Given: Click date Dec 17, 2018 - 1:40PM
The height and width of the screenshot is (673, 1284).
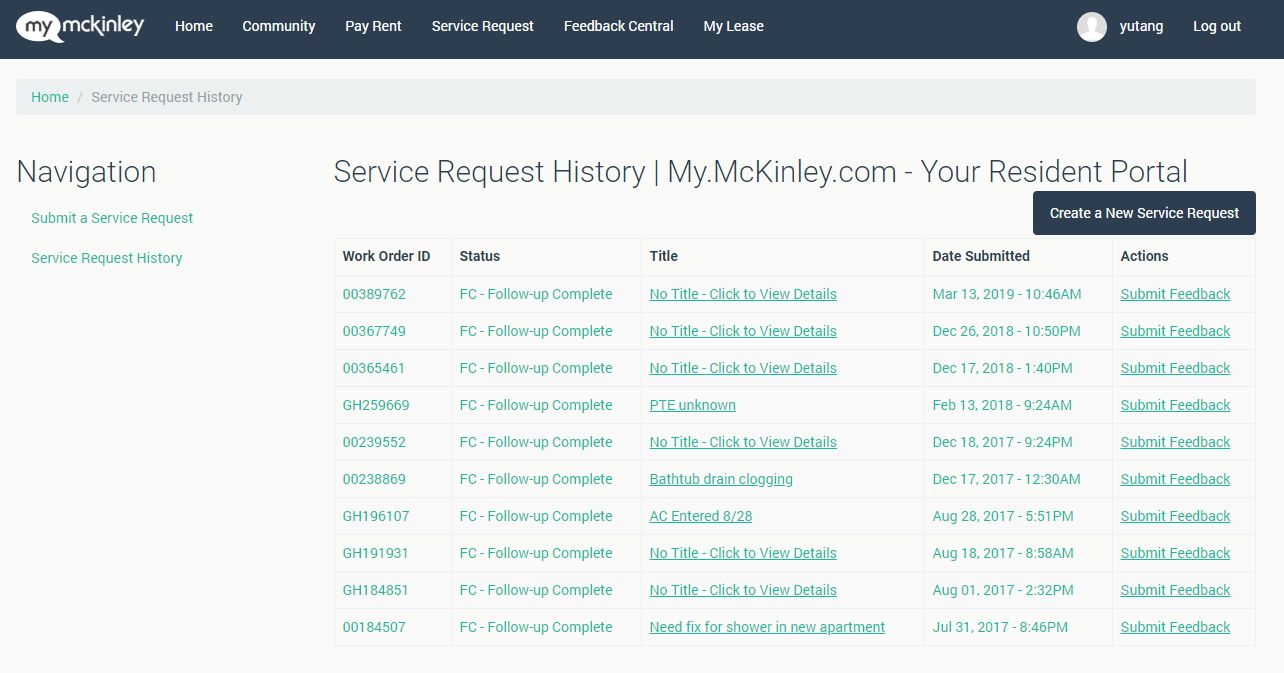Looking at the screenshot, I should click(1003, 368).
